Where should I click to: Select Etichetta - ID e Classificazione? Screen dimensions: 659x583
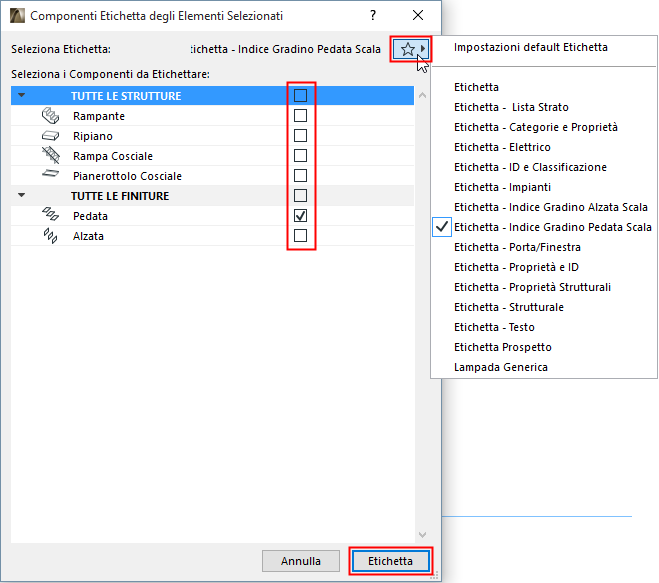[530, 167]
